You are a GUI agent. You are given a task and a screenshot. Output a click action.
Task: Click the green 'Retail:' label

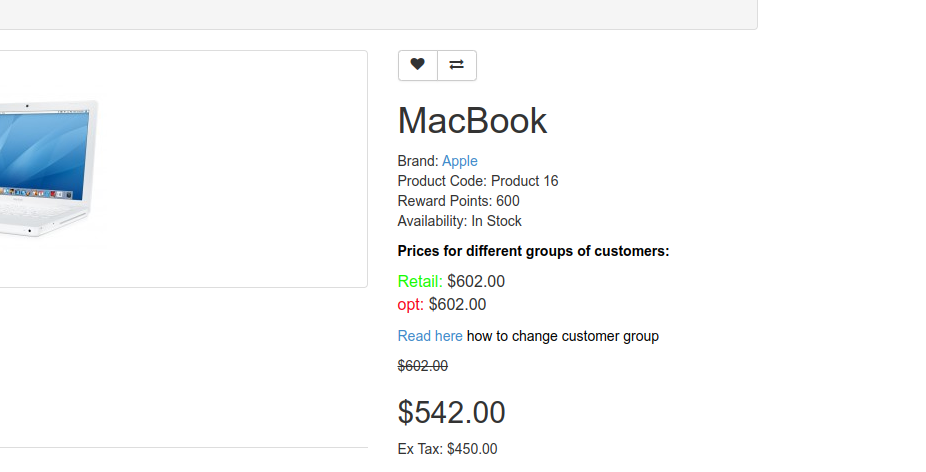click(420, 281)
